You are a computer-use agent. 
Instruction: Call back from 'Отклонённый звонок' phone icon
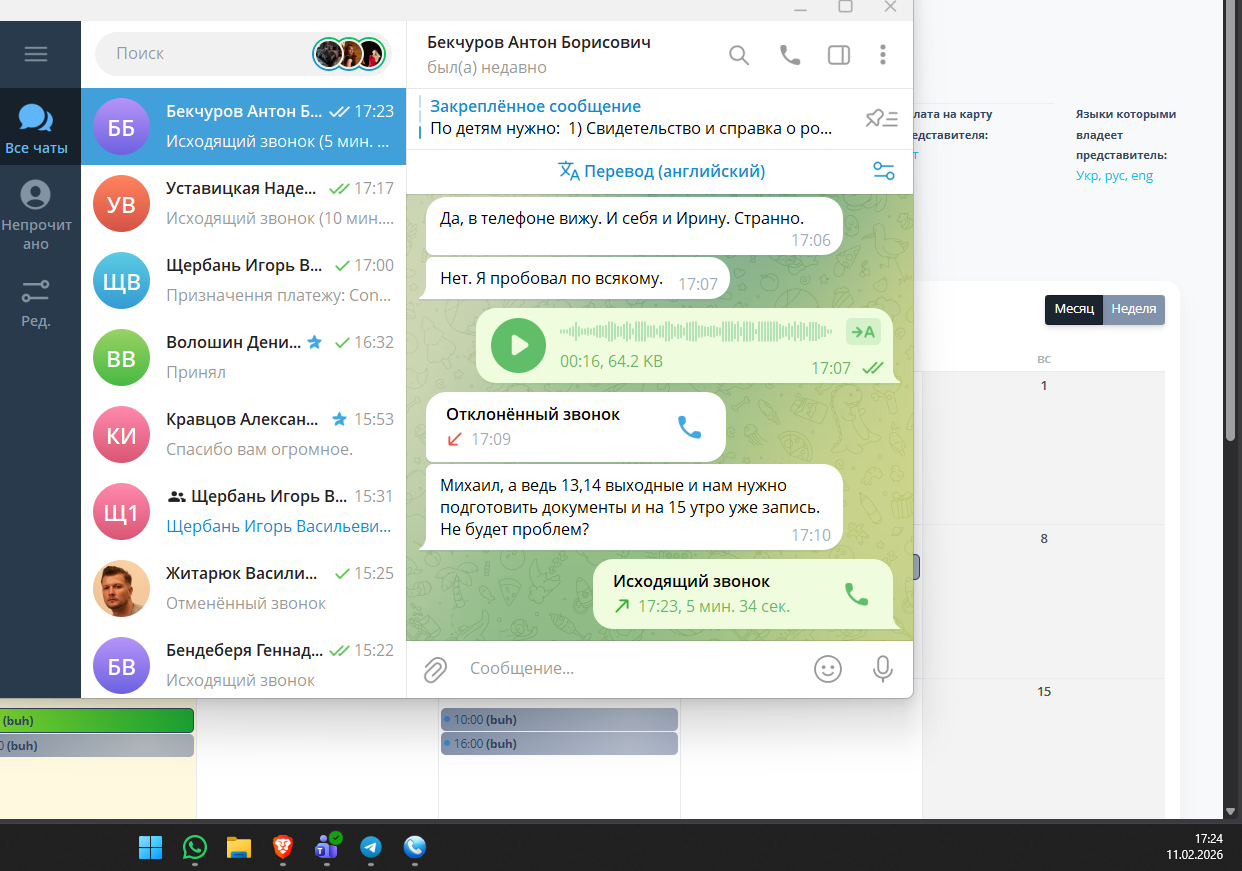(x=690, y=427)
